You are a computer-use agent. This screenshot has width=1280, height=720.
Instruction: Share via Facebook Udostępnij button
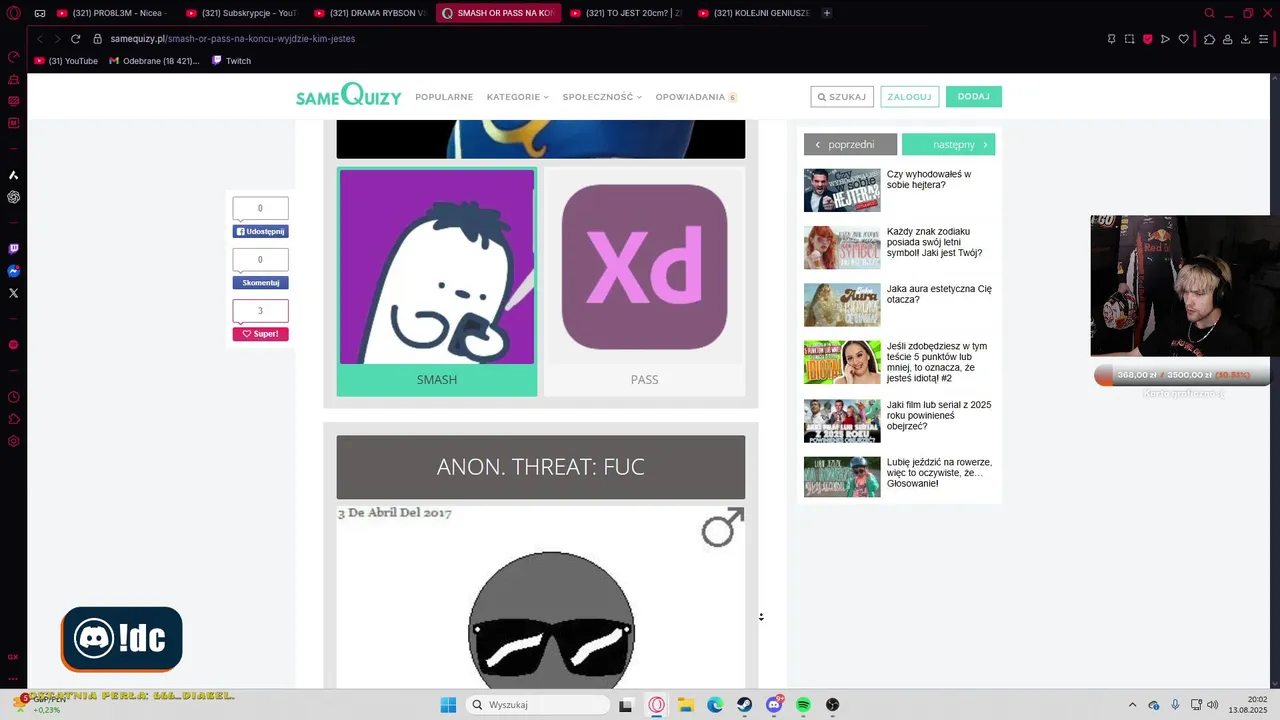(260, 231)
